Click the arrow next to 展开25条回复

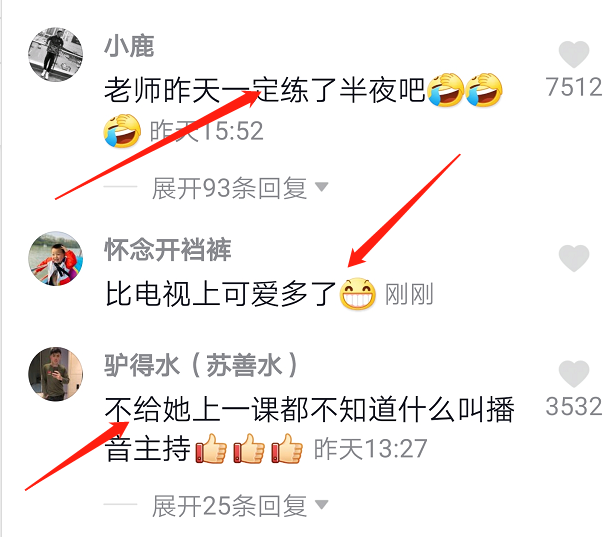point(321,505)
